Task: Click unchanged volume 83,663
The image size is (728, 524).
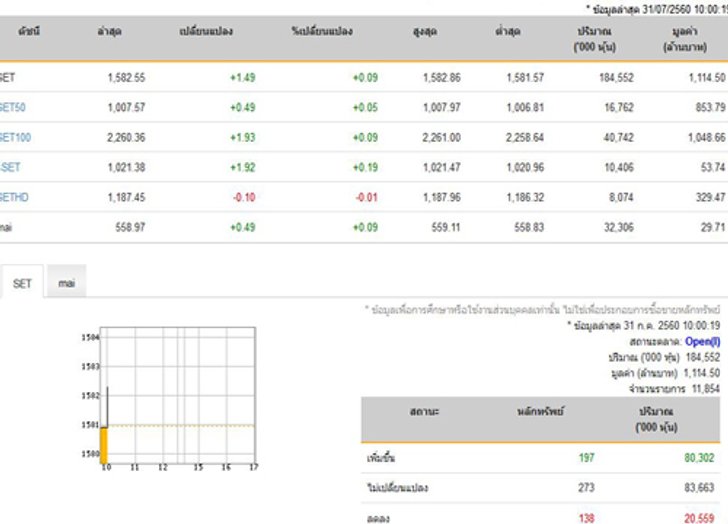Action: [699, 488]
